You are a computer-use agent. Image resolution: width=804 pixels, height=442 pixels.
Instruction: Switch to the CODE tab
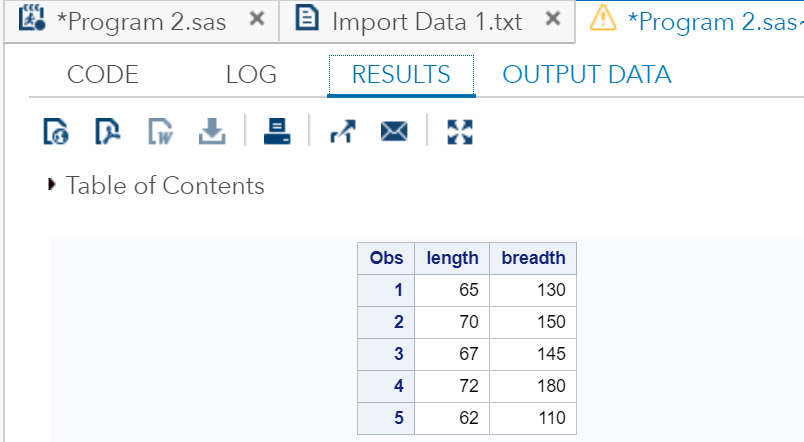pyautogui.click(x=103, y=75)
